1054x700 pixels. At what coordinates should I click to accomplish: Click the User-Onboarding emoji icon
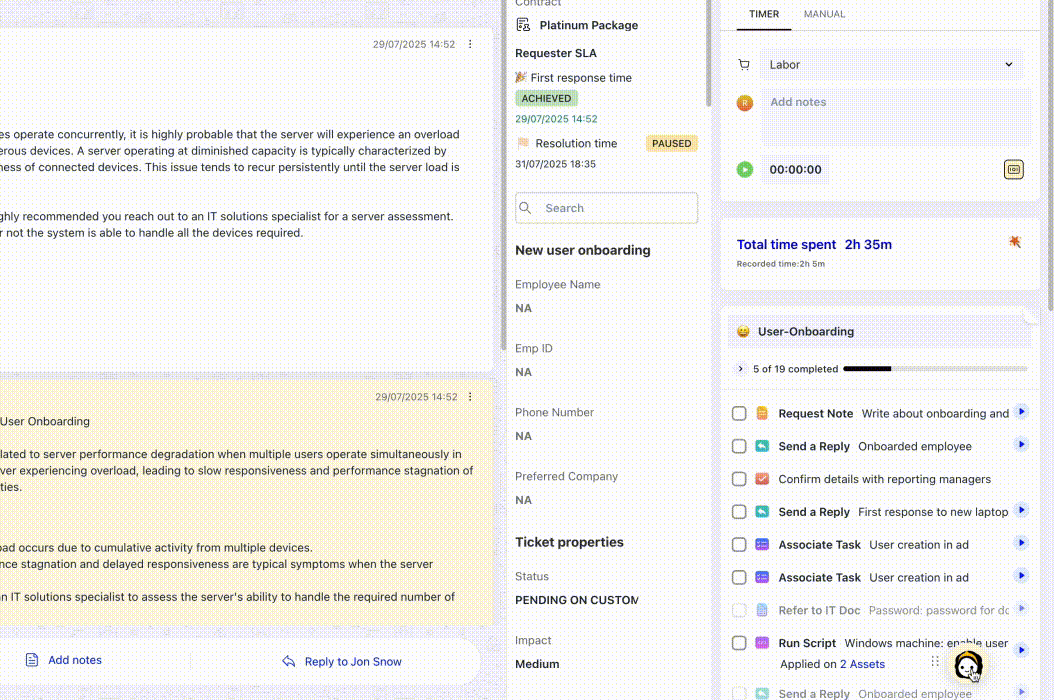point(743,332)
